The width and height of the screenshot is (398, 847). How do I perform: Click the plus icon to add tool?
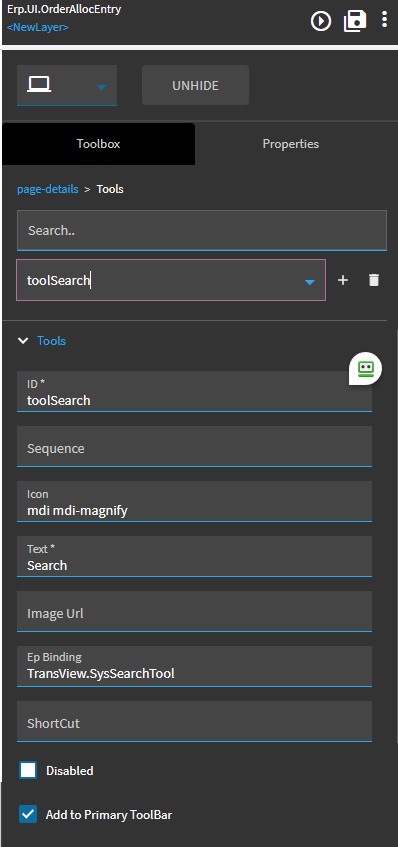pyautogui.click(x=342, y=280)
